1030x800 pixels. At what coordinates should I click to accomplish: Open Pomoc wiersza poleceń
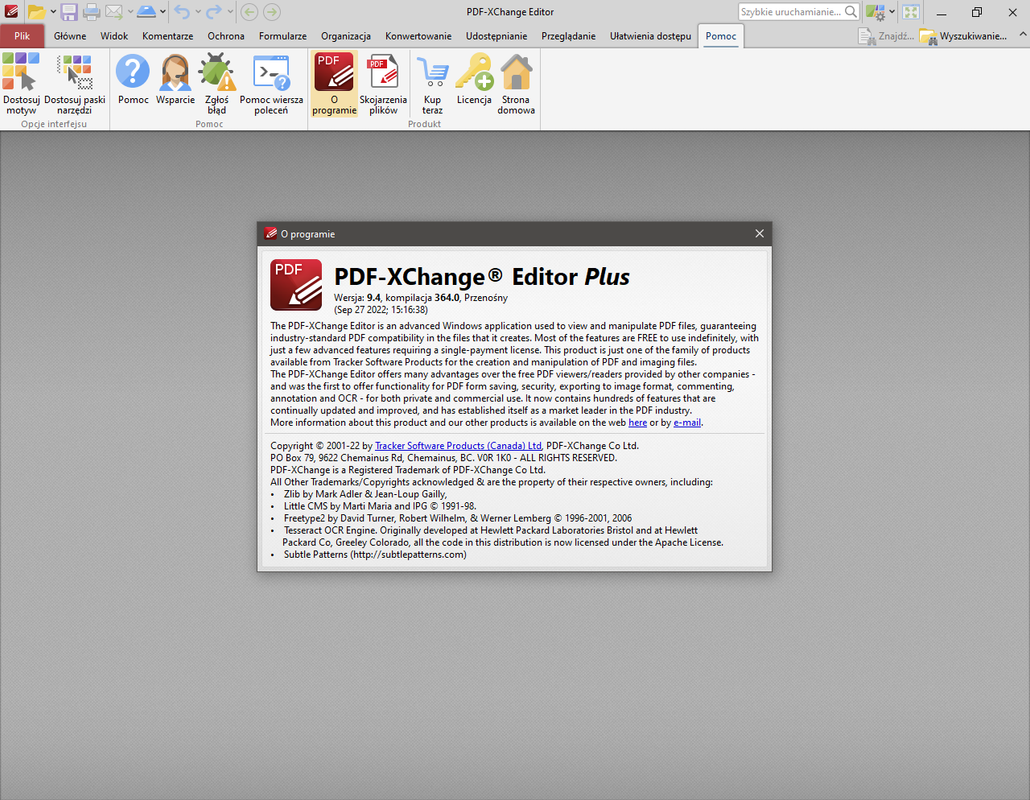(x=271, y=83)
